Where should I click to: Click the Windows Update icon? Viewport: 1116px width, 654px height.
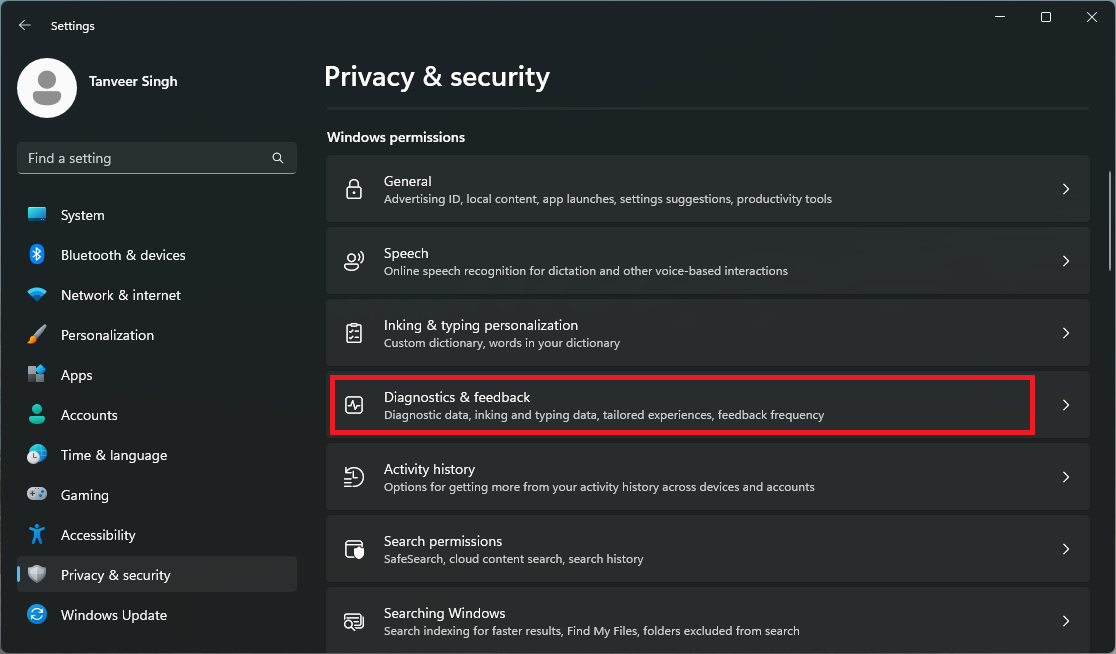coord(36,614)
